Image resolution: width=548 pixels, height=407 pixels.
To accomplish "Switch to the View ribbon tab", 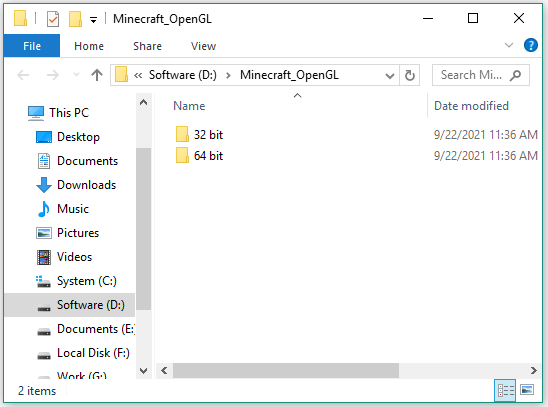I will (x=203, y=46).
